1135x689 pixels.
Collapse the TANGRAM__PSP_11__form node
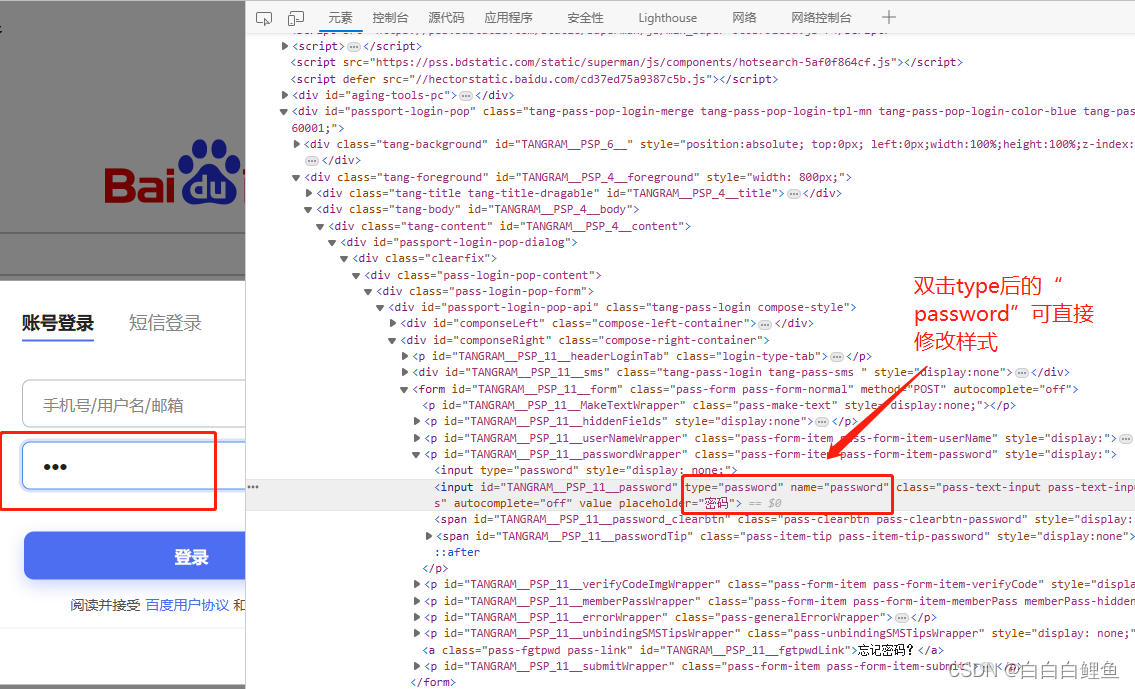(x=405, y=389)
